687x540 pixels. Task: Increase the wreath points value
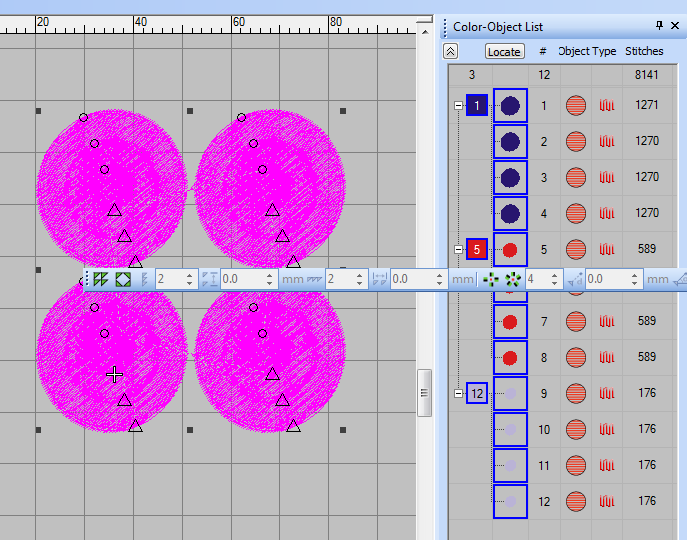click(554, 275)
